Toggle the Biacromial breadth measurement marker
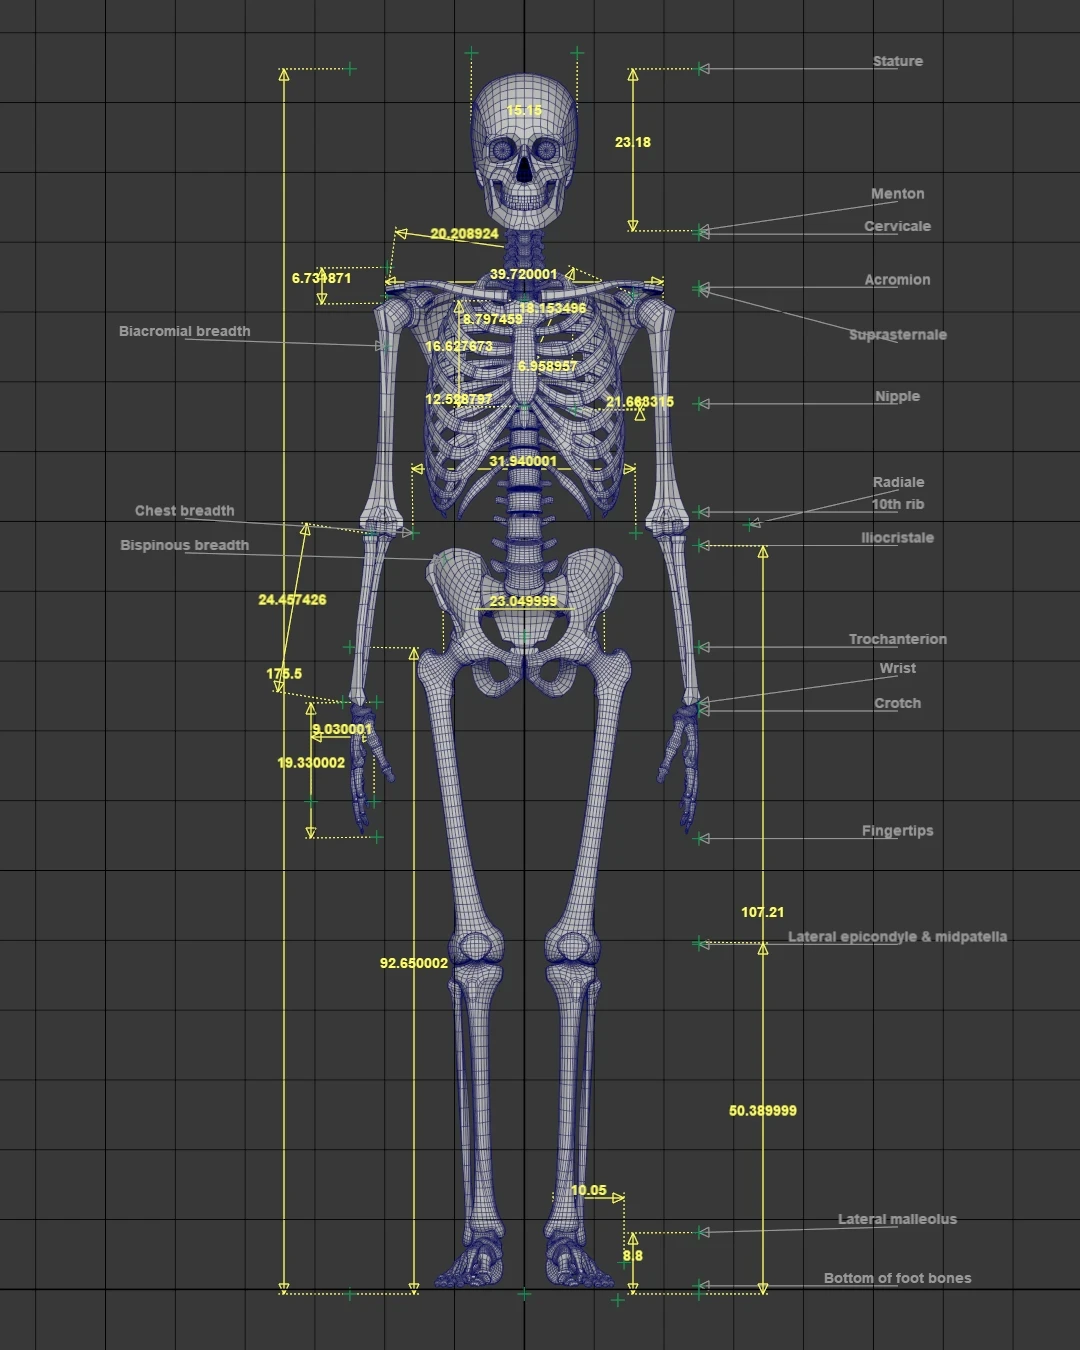This screenshot has height=1350, width=1080. click(x=381, y=343)
